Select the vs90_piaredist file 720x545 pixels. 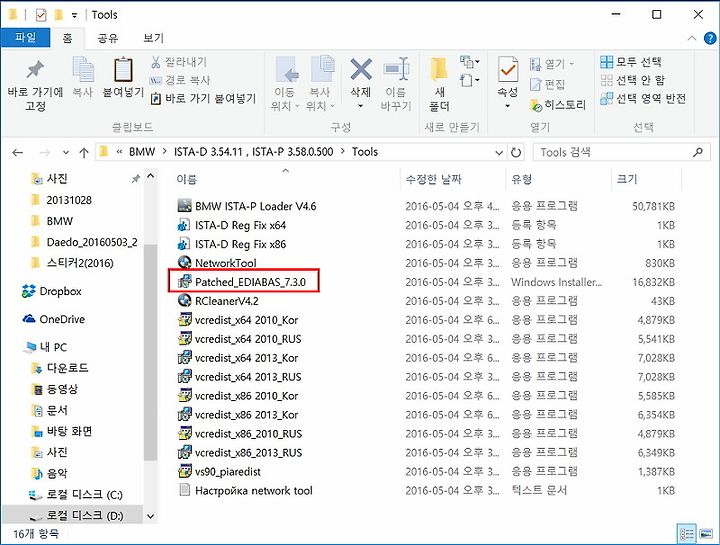point(220,472)
